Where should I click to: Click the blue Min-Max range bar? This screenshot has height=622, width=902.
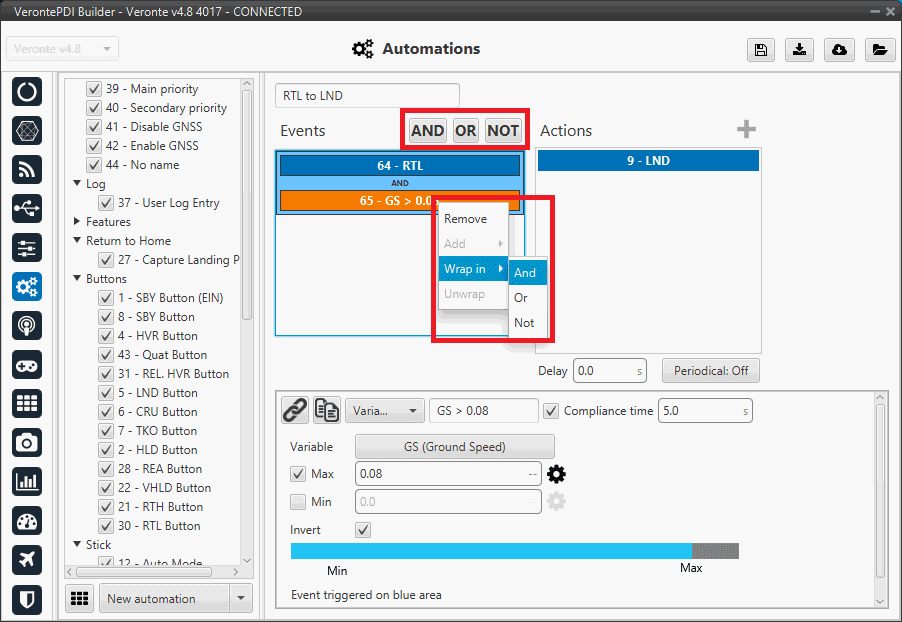coord(490,551)
